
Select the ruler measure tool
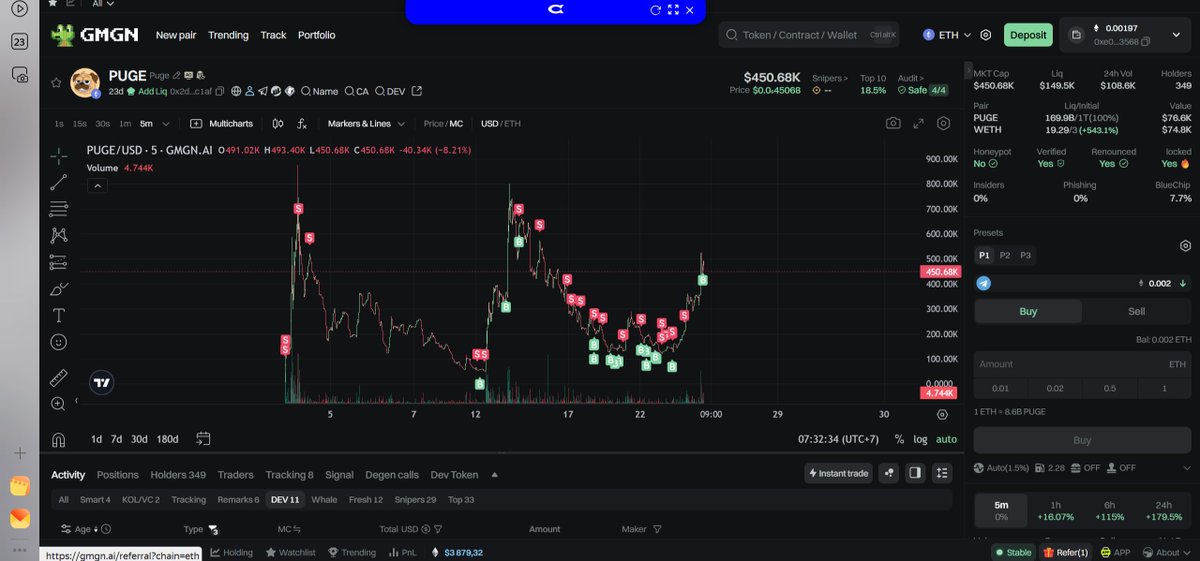tap(59, 378)
